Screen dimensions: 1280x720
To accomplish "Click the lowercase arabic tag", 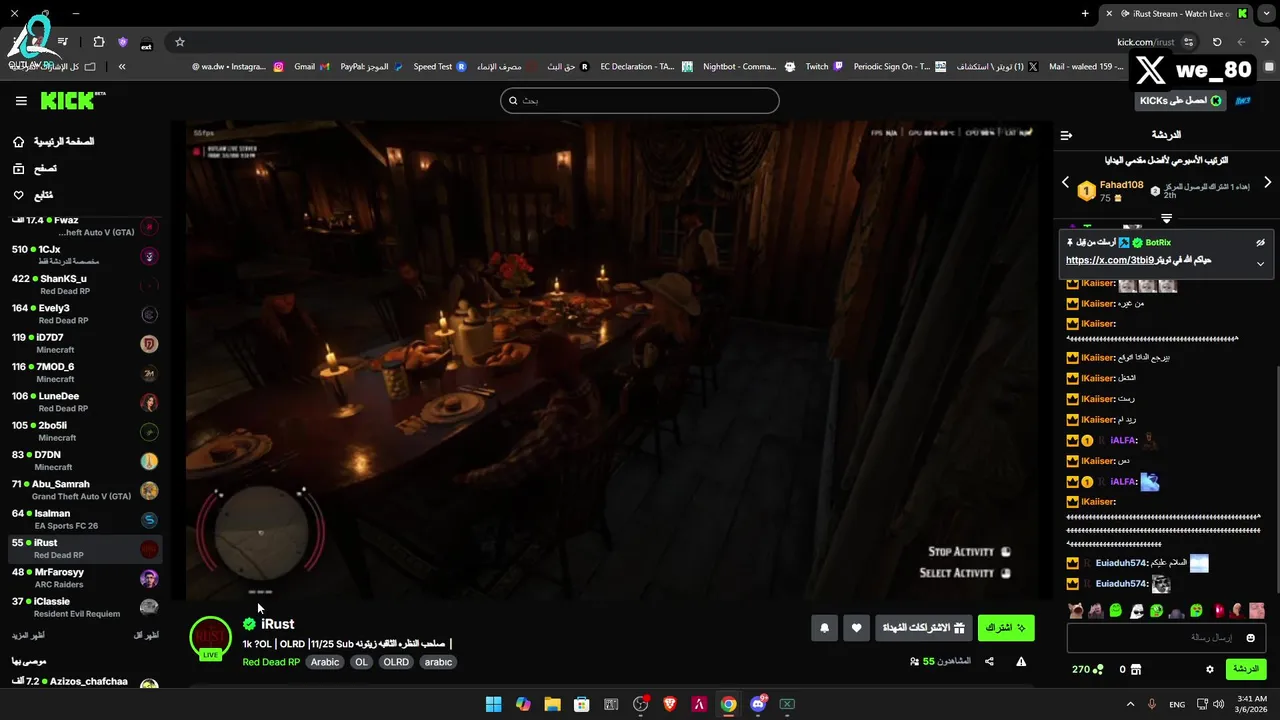I will [438, 662].
